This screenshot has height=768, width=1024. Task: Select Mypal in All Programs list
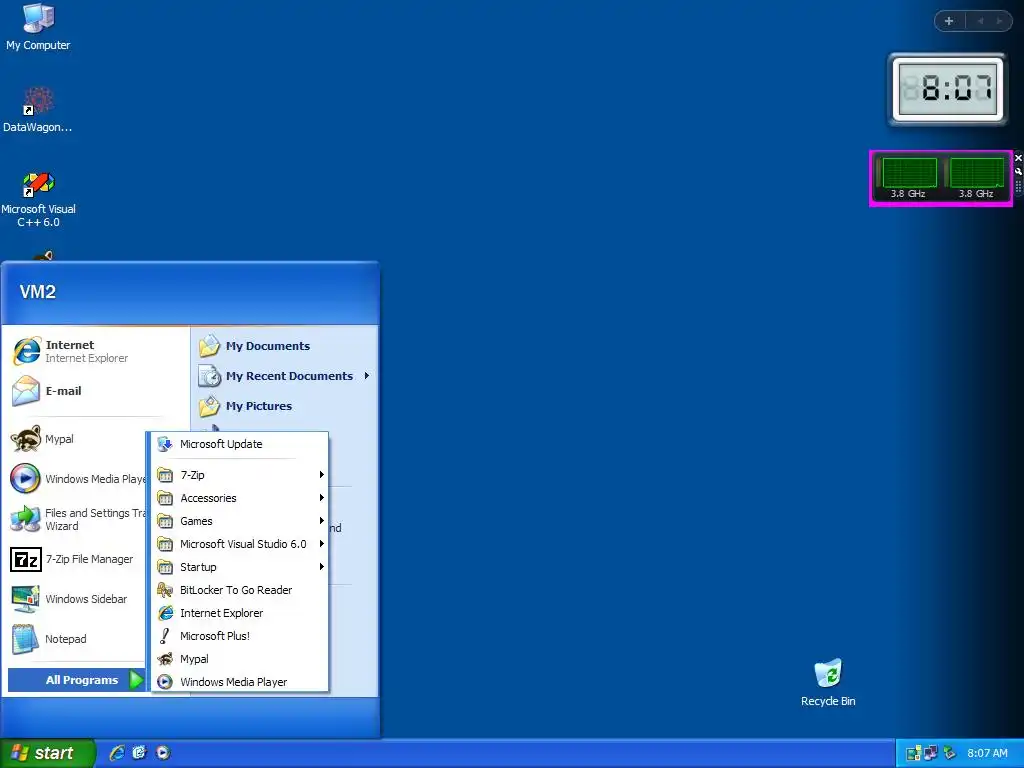(240, 659)
